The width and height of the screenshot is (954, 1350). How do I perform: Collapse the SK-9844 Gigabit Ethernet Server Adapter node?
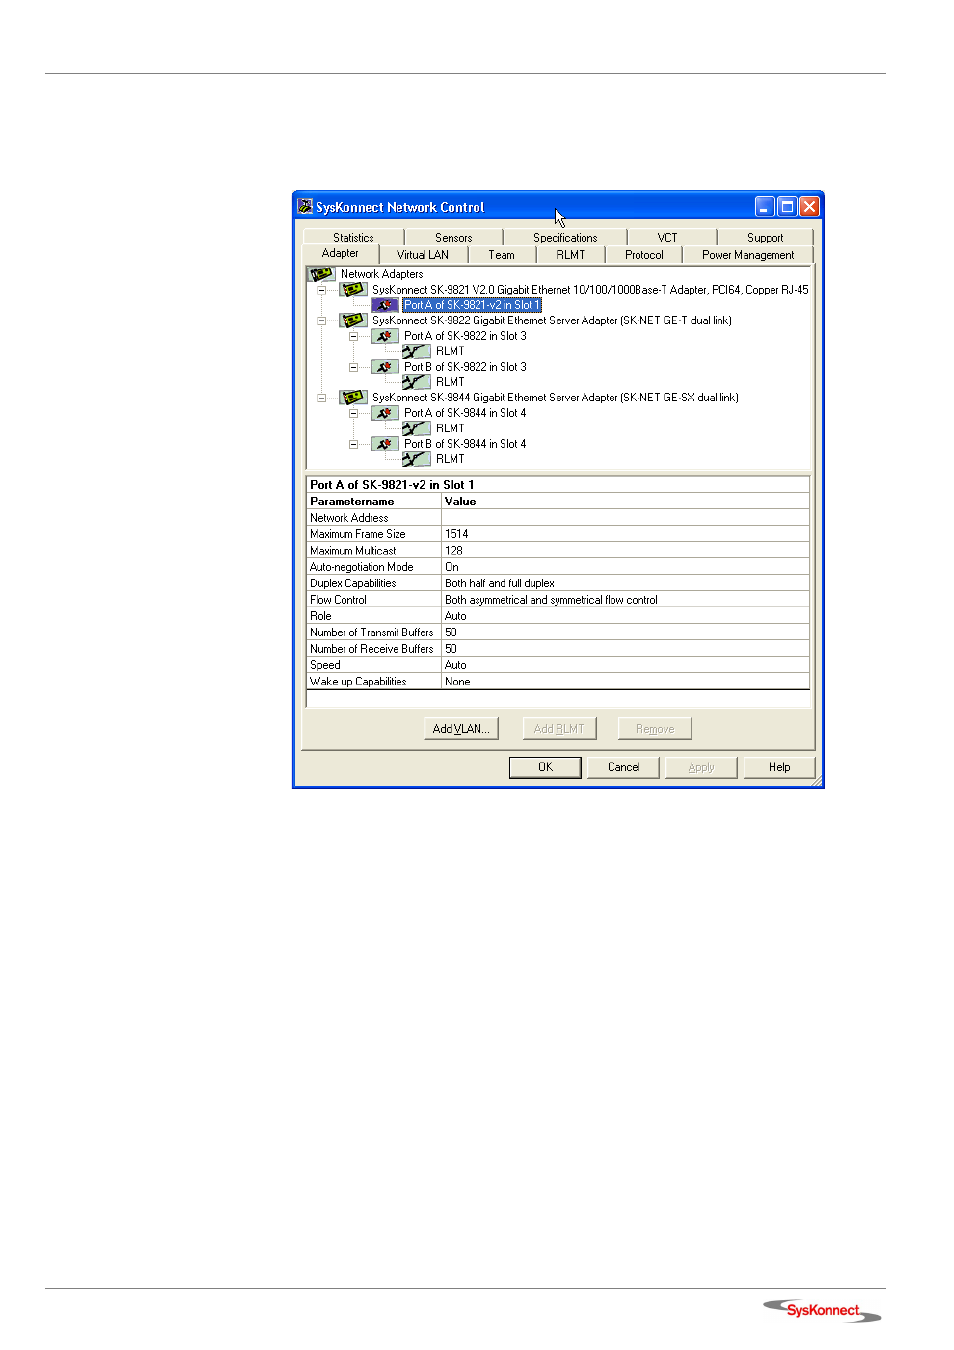321,398
